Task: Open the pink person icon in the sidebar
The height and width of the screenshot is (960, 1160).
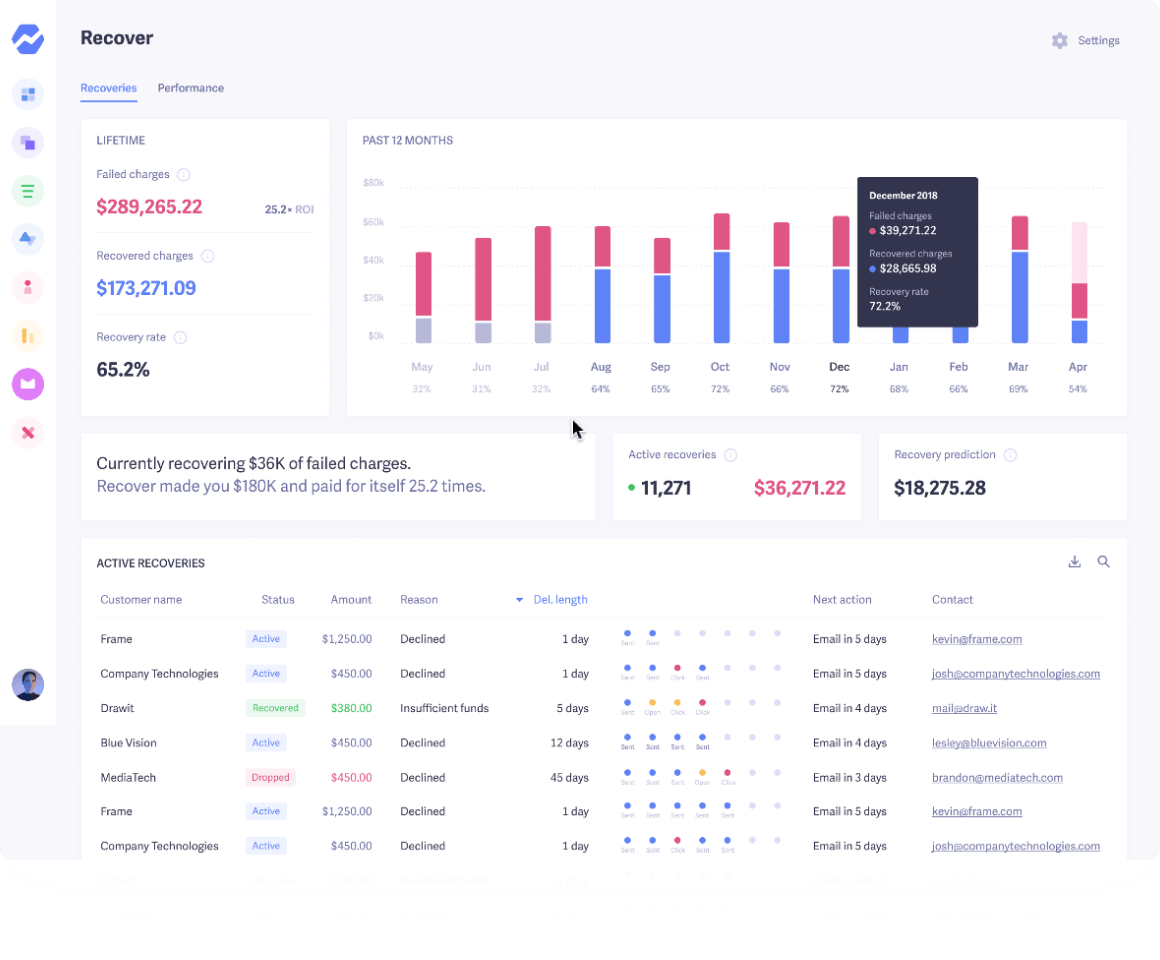Action: 28,287
